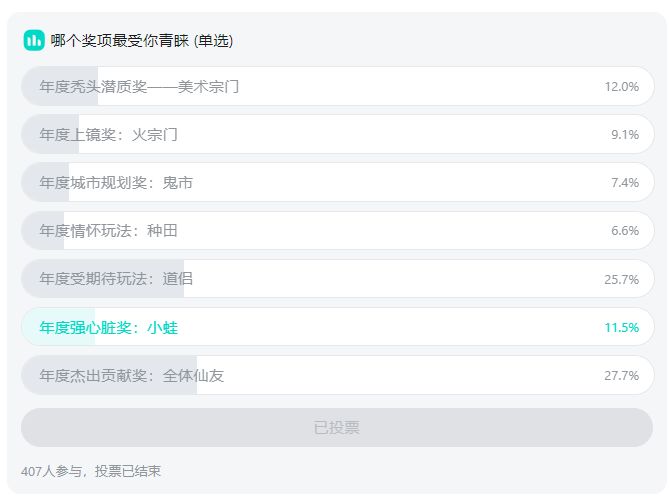Choose the 年度上镜奖：火宗门 option
The image size is (669, 502).
point(108,135)
